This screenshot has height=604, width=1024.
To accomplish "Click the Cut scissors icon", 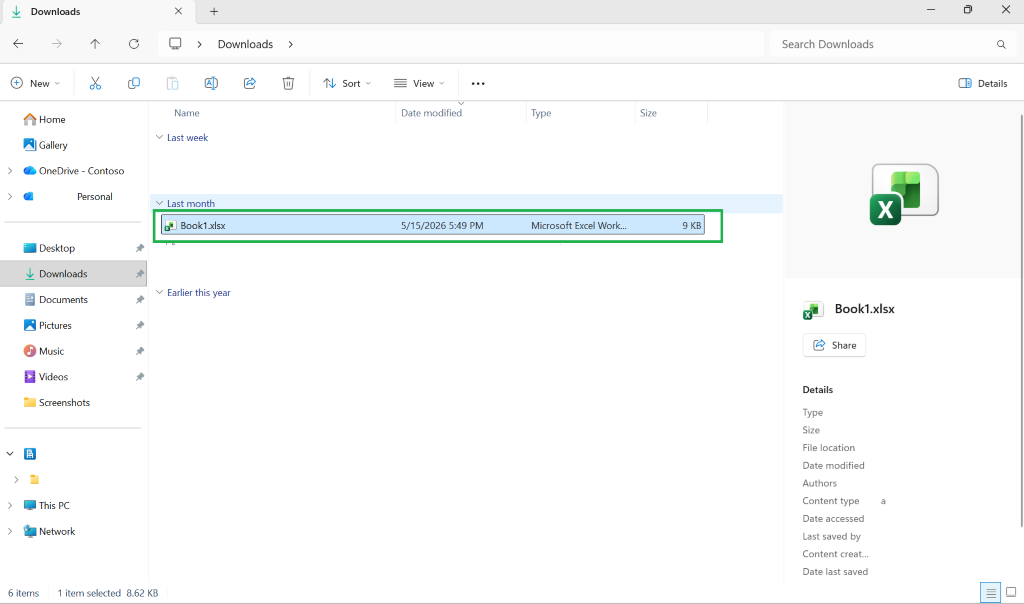I will (95, 83).
